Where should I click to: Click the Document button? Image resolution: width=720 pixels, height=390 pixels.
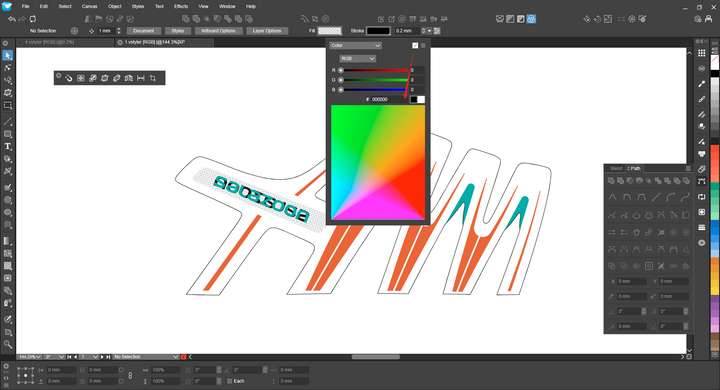(144, 31)
